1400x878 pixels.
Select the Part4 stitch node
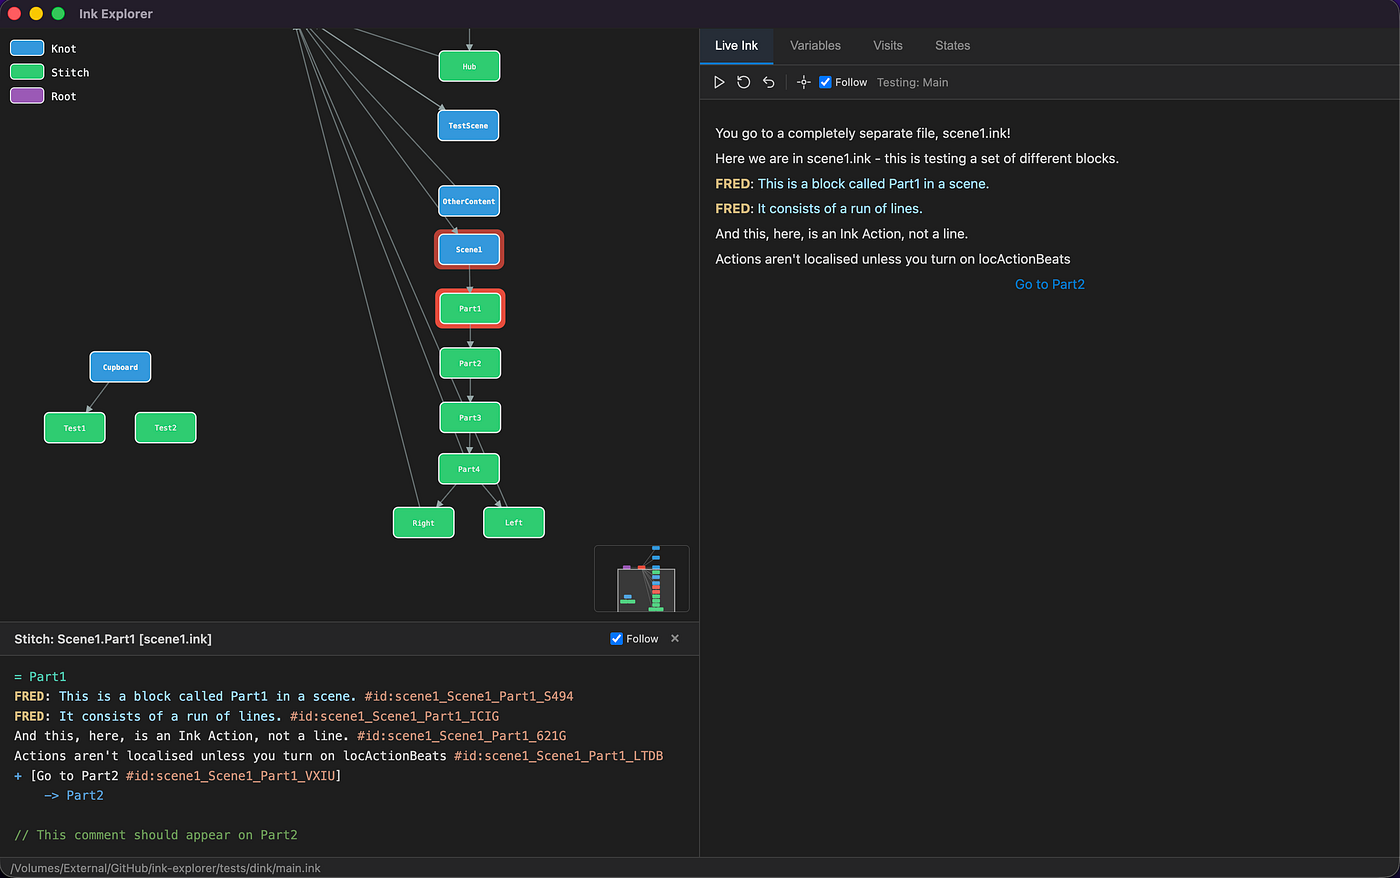pyautogui.click(x=469, y=468)
